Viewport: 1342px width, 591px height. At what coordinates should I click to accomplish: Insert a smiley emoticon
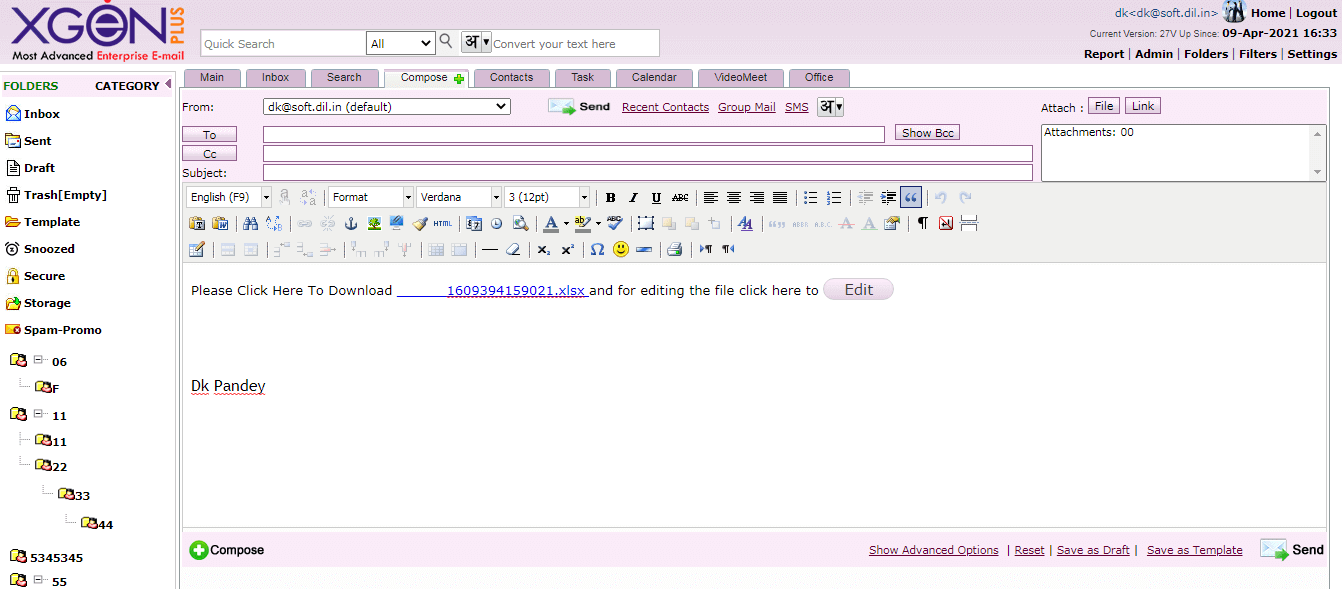(621, 250)
